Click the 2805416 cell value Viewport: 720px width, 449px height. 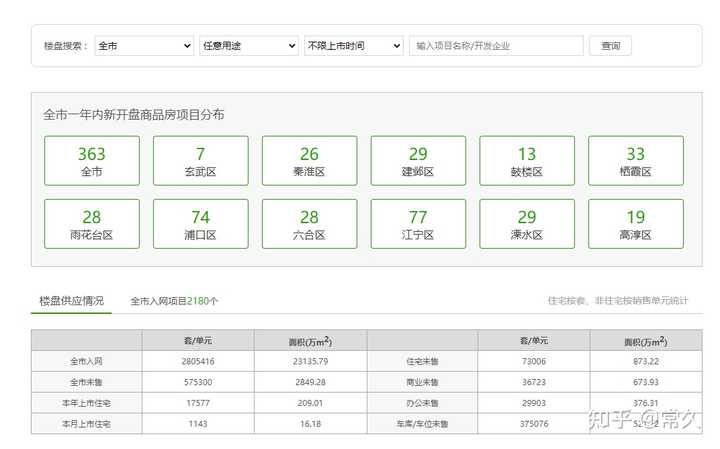[198, 361]
